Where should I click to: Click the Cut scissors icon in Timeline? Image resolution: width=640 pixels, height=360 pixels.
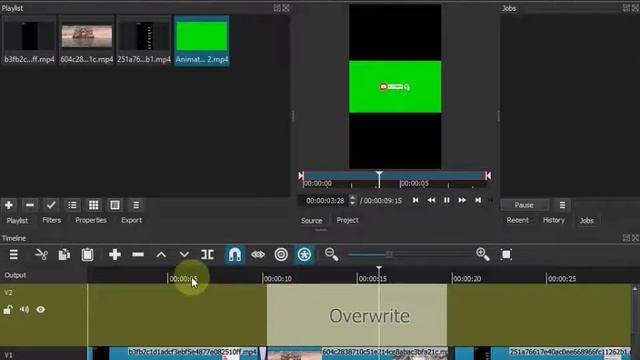click(41, 255)
